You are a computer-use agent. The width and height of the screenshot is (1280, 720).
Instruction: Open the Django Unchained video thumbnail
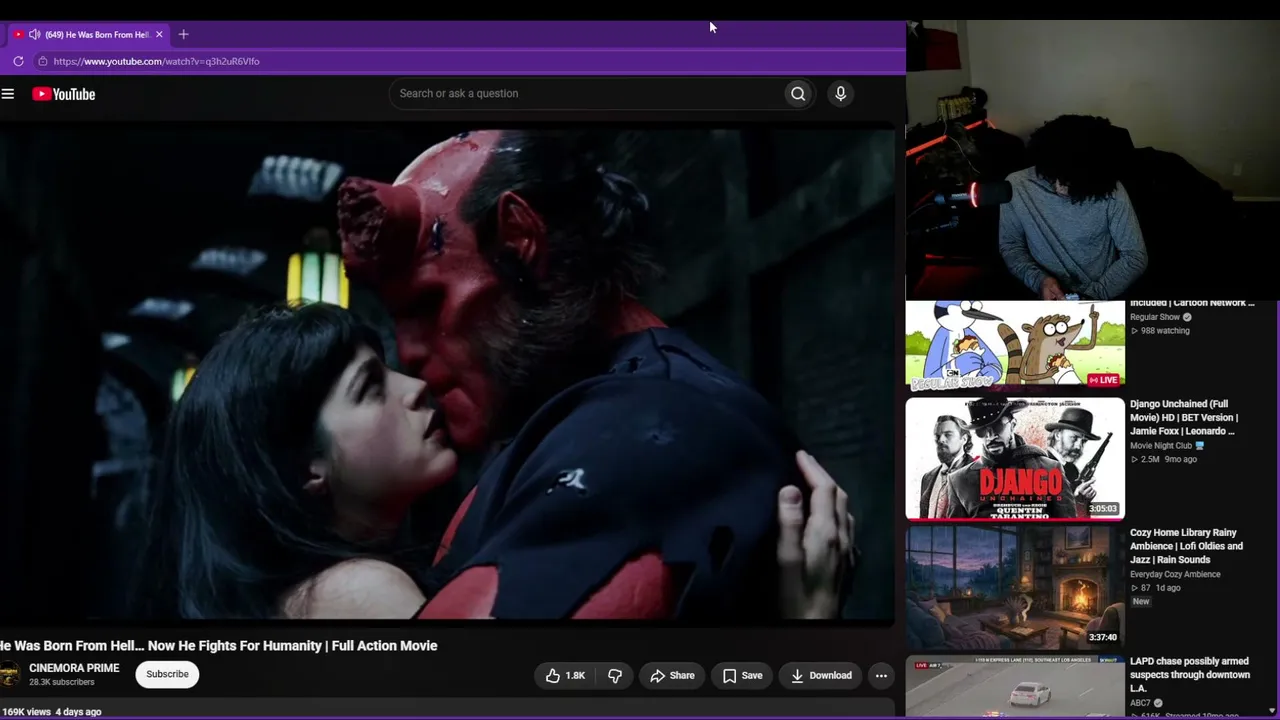(x=1015, y=459)
